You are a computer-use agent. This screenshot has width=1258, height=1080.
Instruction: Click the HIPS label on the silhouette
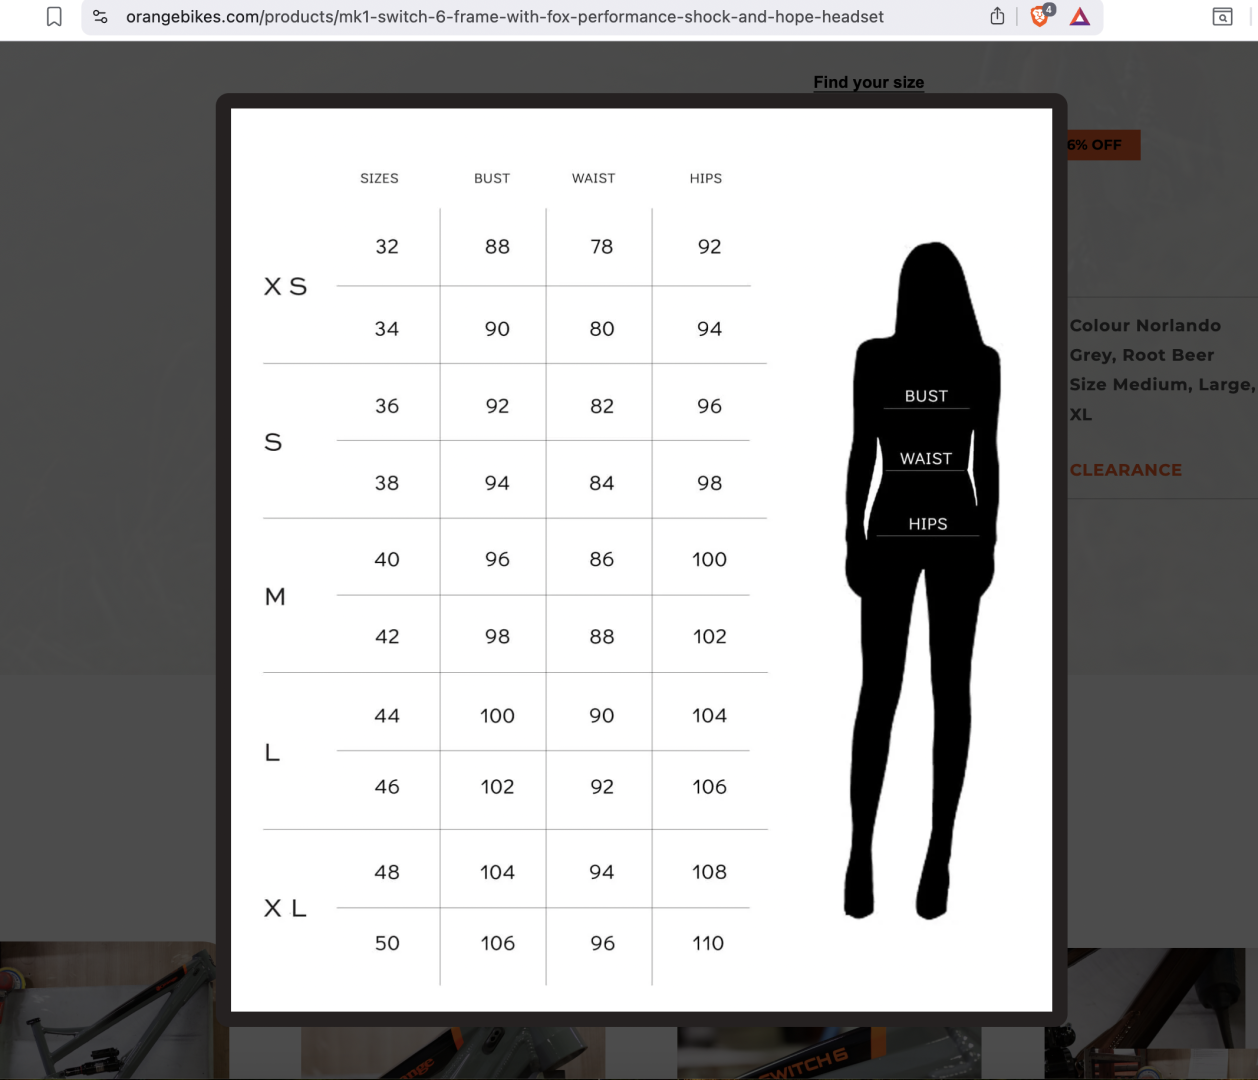927,524
